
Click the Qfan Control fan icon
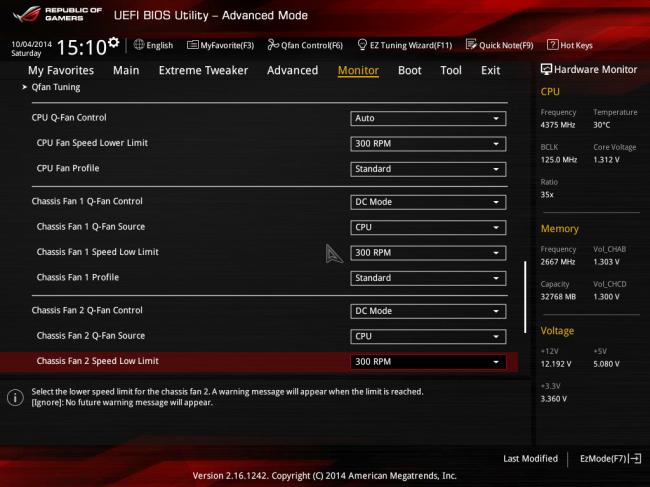(273, 44)
